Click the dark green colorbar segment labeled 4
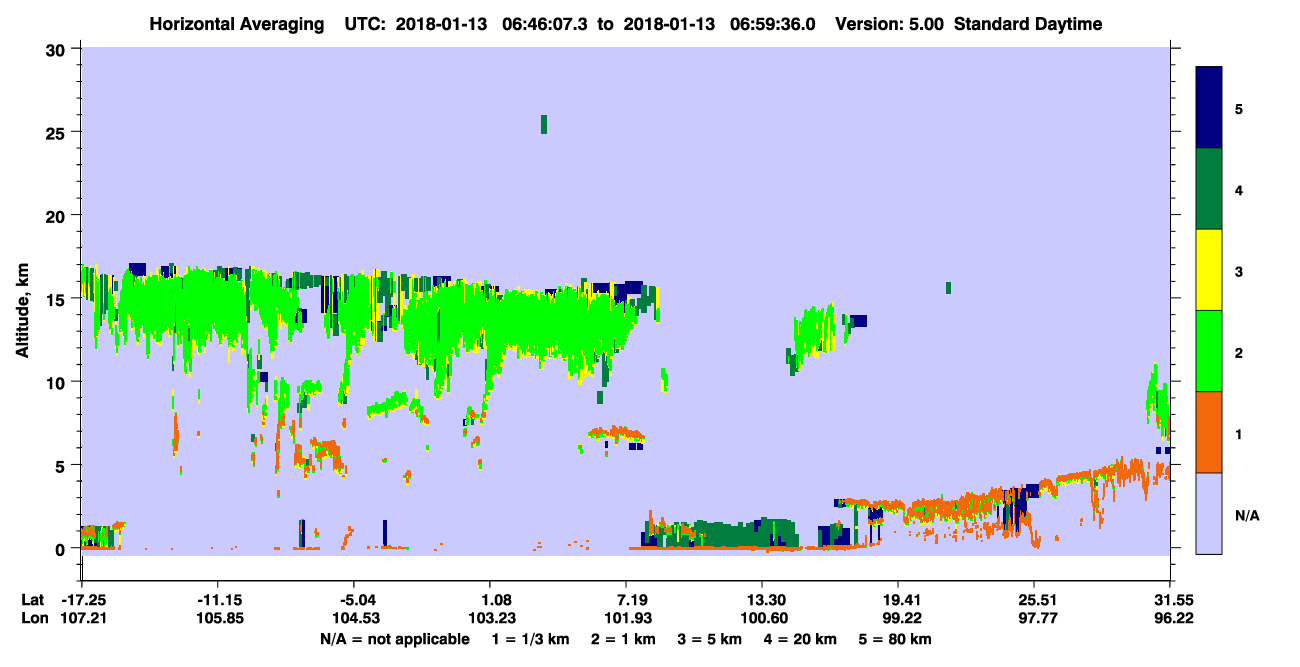This screenshot has width=1300, height=667. (x=1209, y=189)
